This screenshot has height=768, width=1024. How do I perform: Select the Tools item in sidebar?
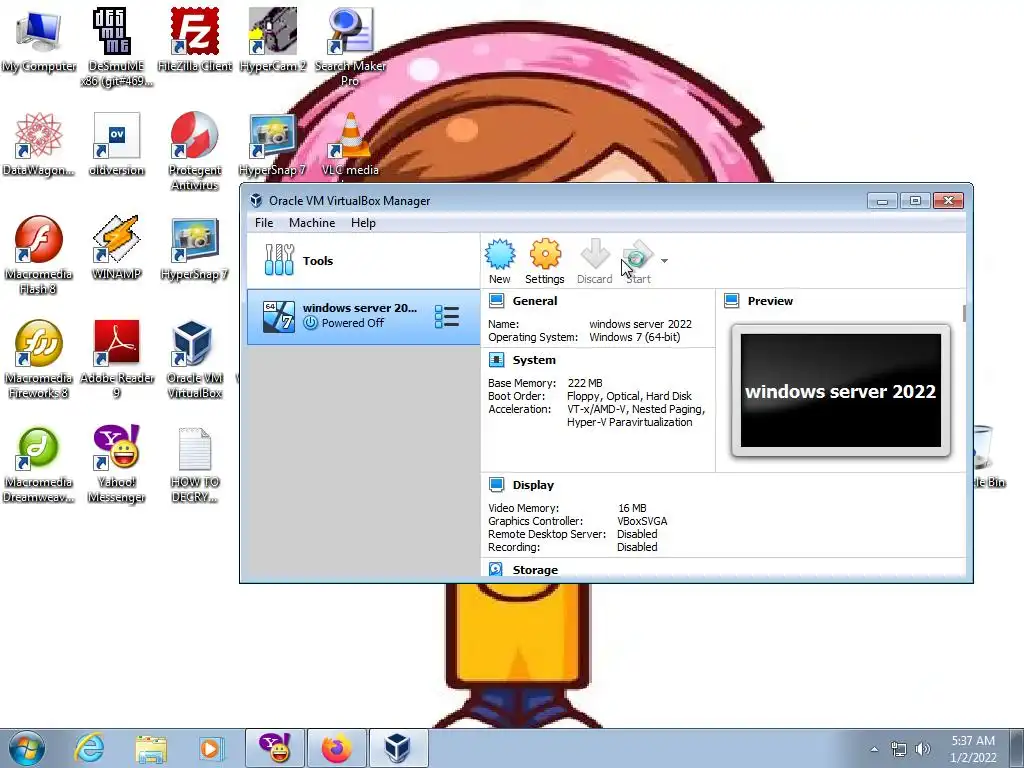coord(364,261)
